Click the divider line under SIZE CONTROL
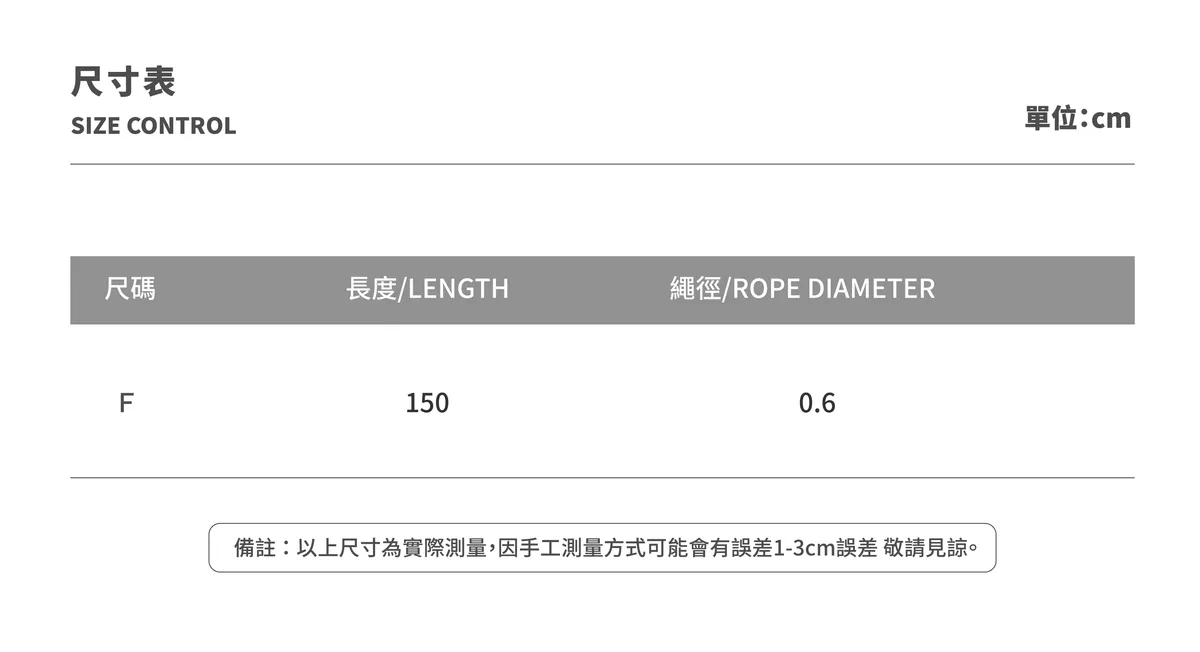The width and height of the screenshot is (1200, 652). tap(602, 164)
